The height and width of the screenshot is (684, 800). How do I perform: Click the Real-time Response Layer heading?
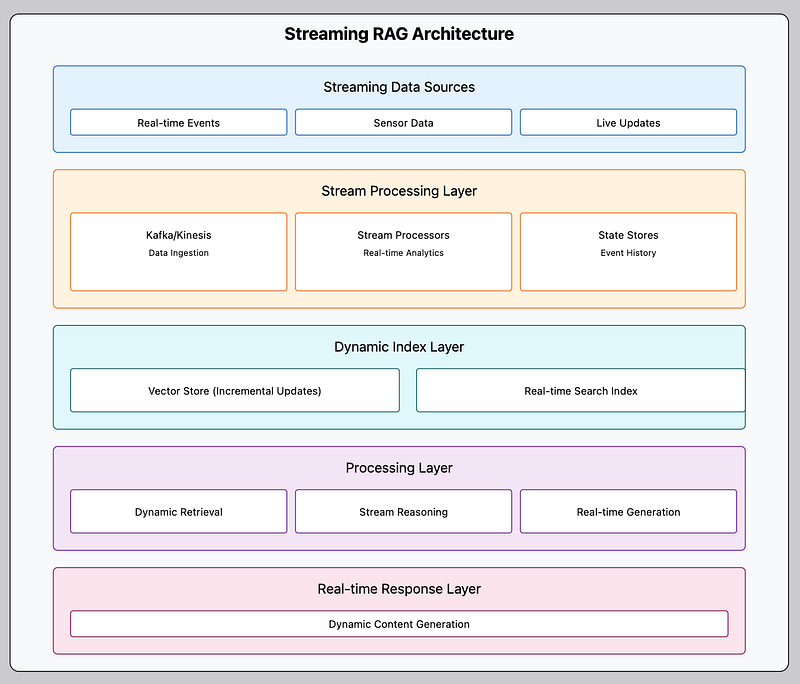(399, 589)
